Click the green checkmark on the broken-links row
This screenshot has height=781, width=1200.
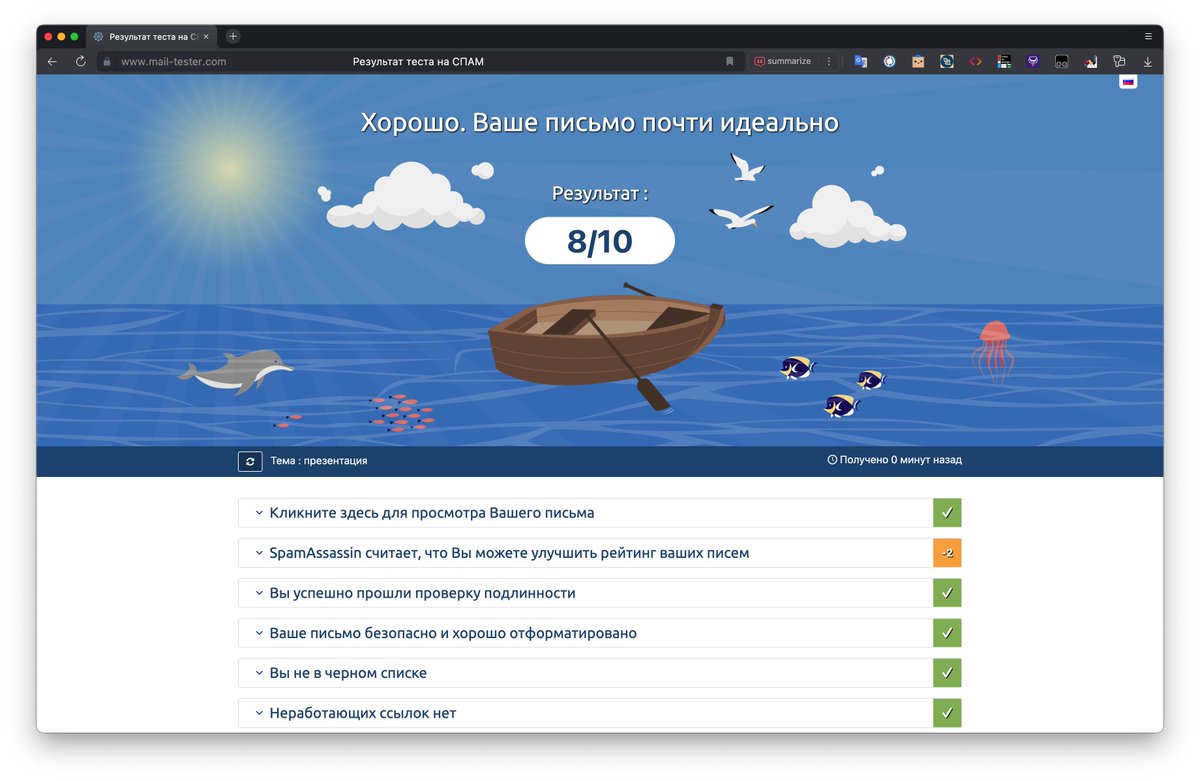tap(947, 713)
